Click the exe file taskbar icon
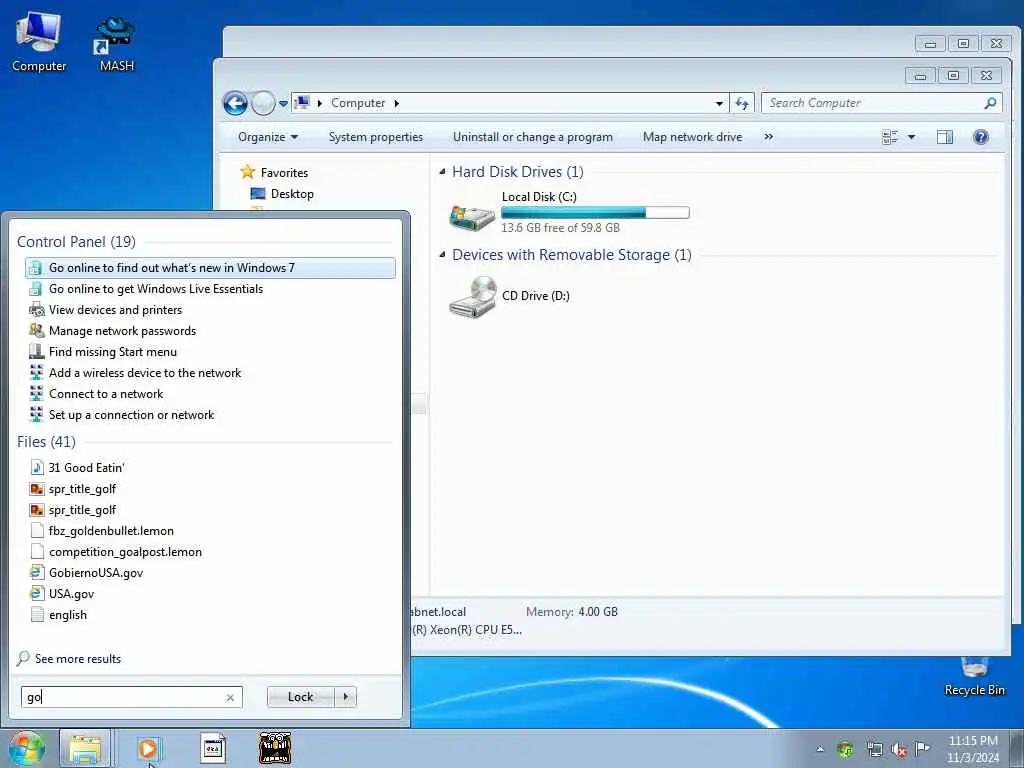The height and width of the screenshot is (768, 1024). [x=213, y=747]
